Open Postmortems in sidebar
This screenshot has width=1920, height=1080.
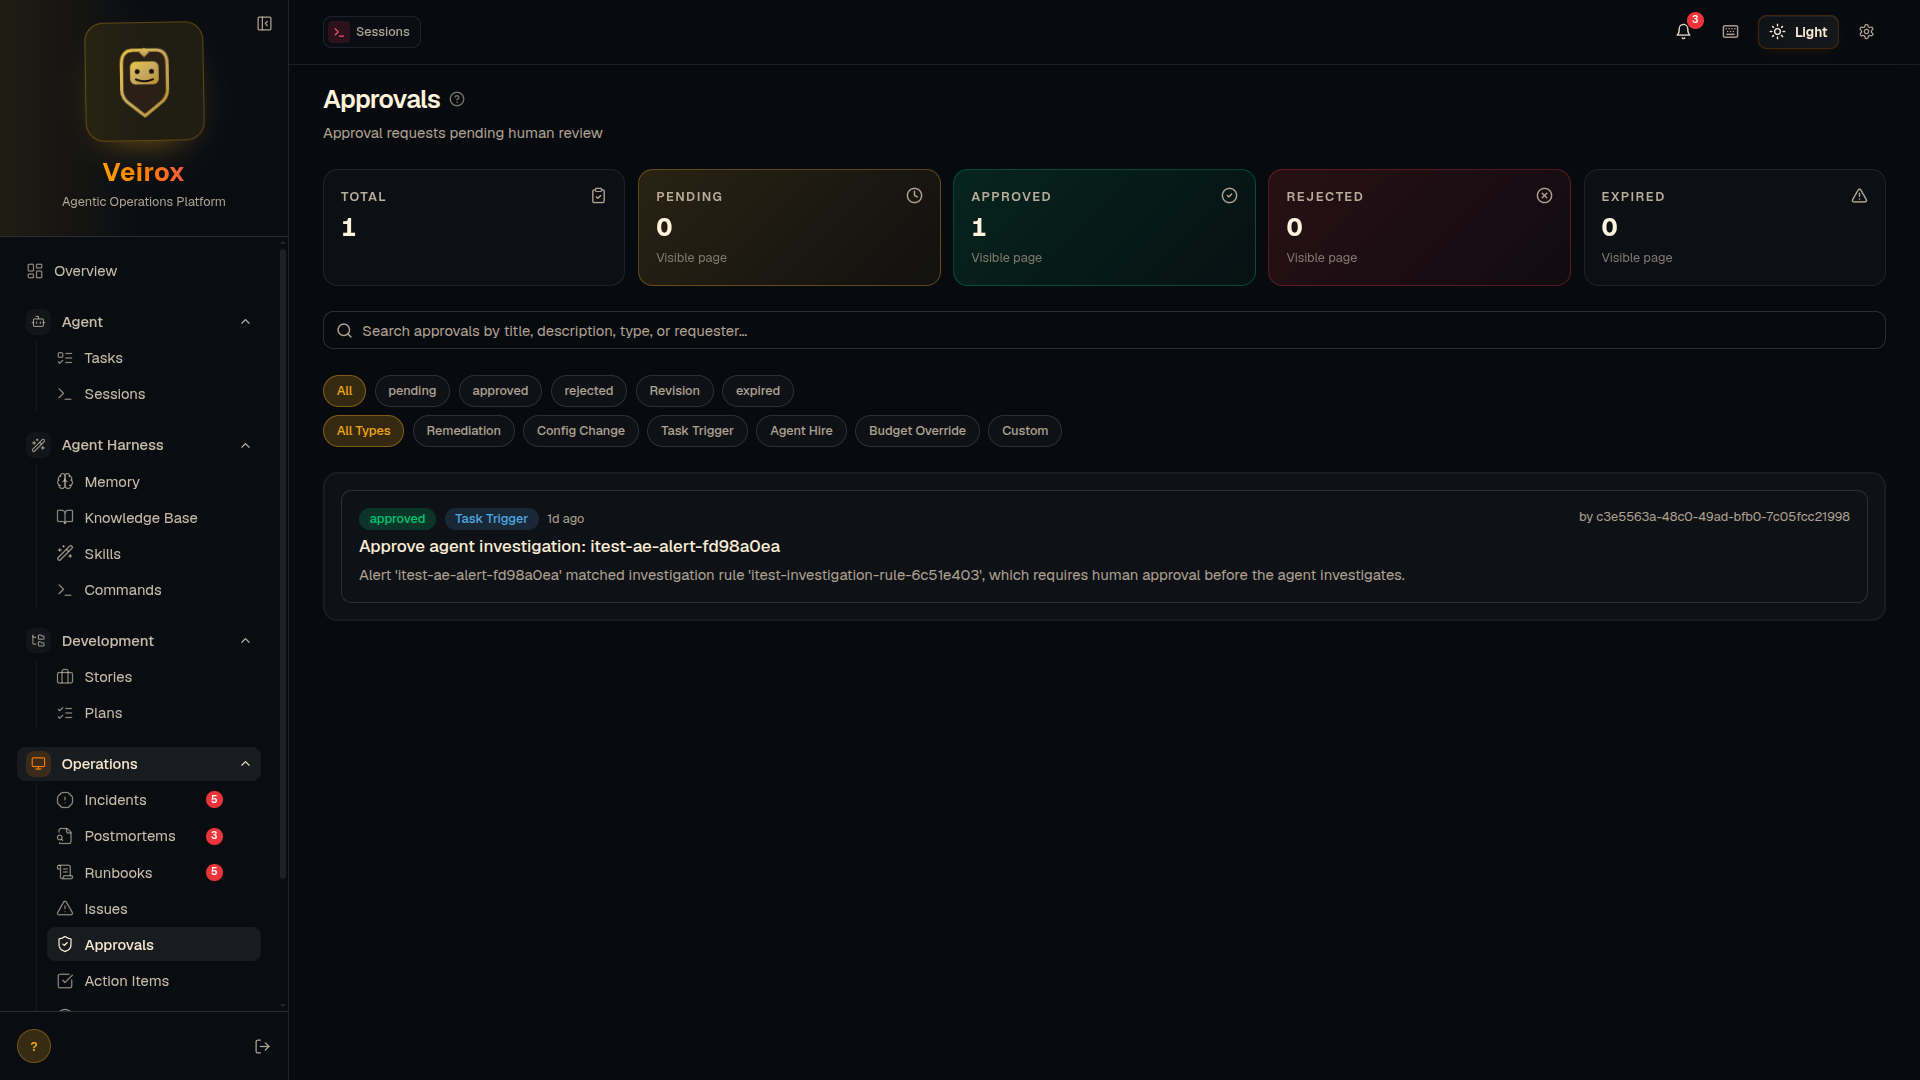(154, 836)
